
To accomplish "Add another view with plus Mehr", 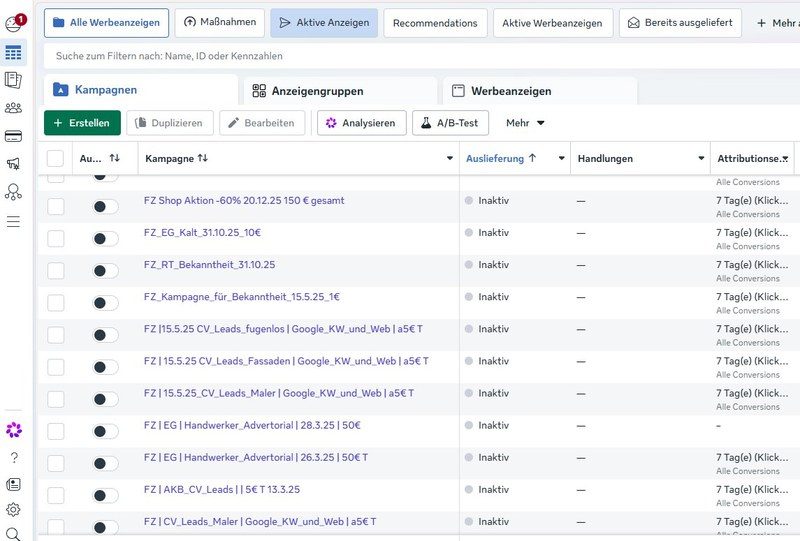I will coord(777,23).
